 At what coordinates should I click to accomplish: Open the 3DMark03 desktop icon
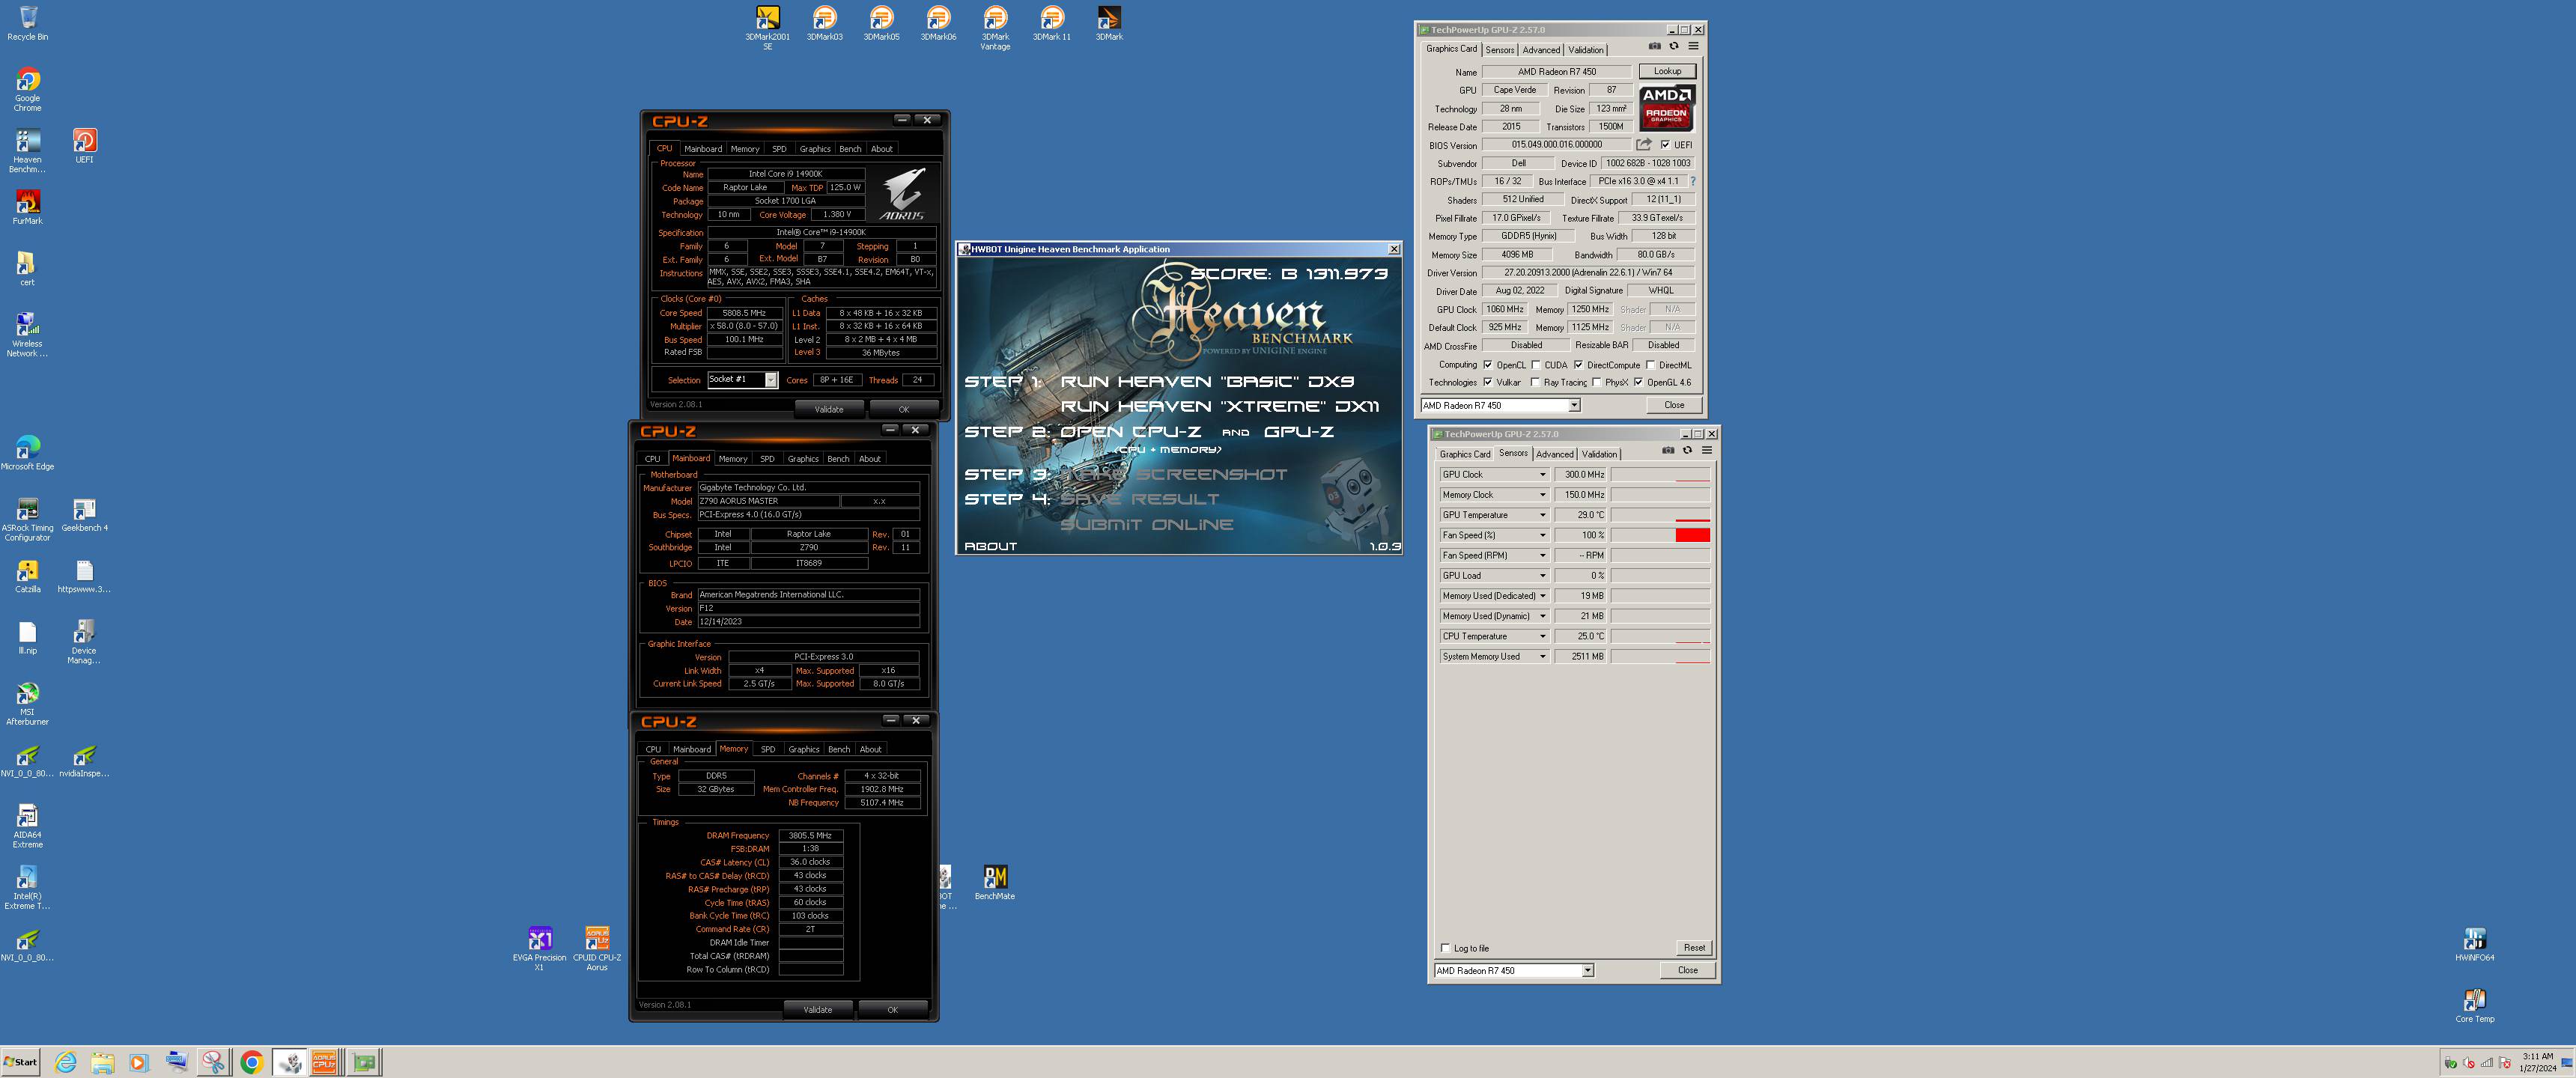point(824,23)
